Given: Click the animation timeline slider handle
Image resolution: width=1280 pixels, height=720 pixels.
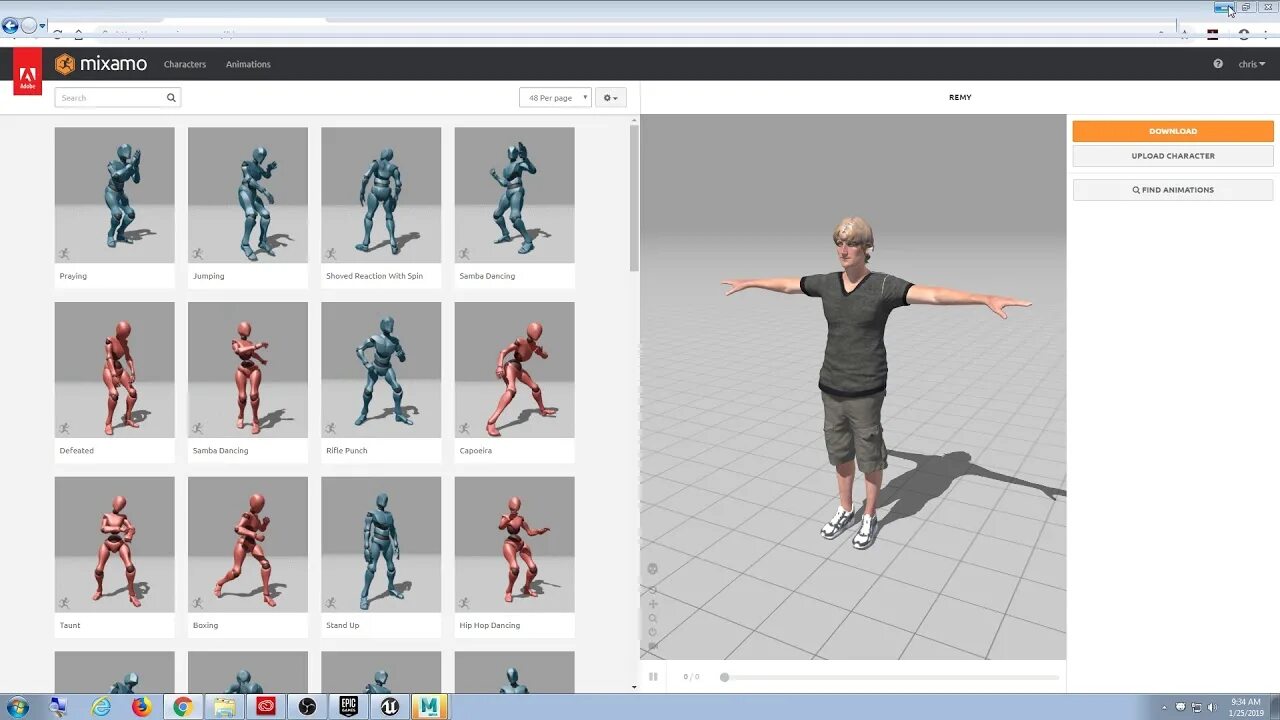Looking at the screenshot, I should [x=724, y=677].
